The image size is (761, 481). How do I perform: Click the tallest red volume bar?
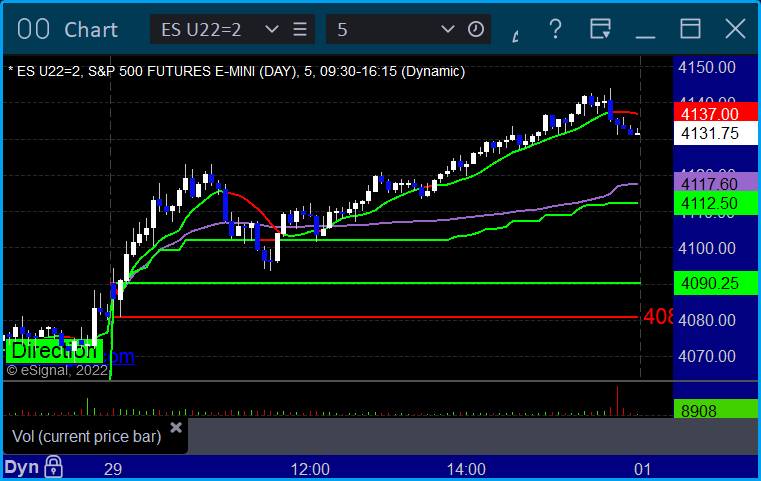click(617, 401)
